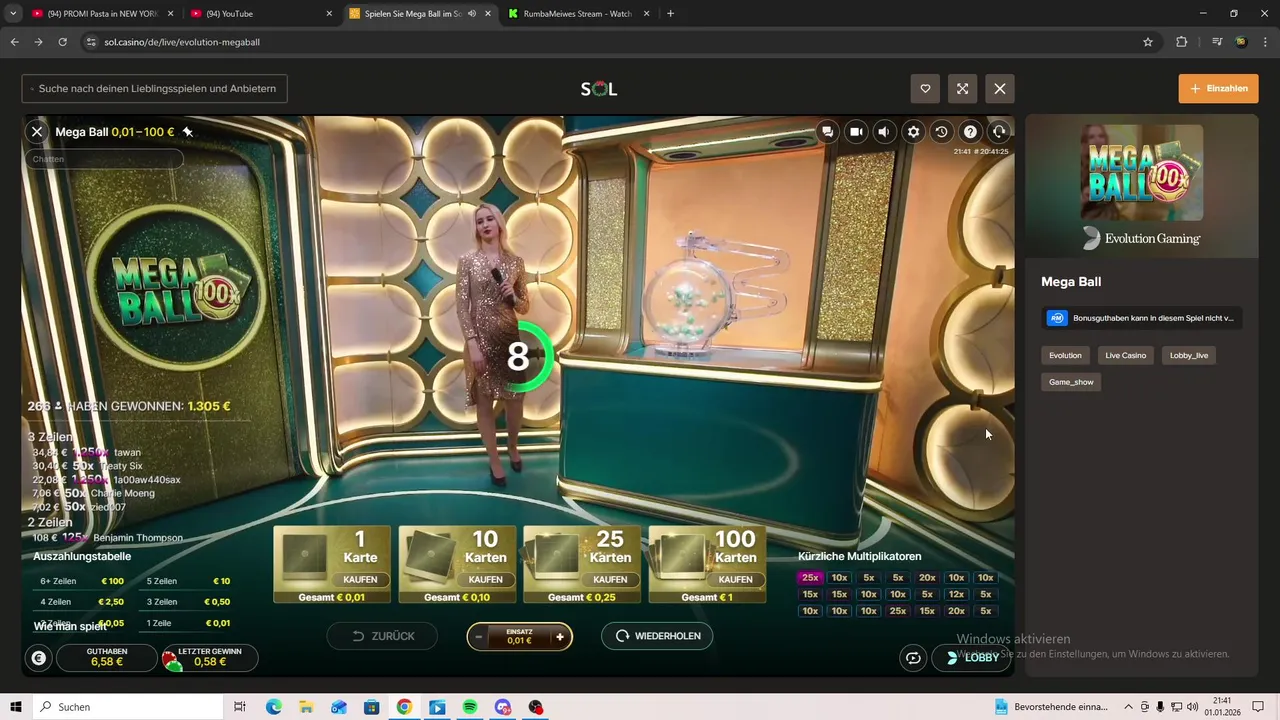Click the Bonusguthaben notice banner
Viewport: 1280px width, 720px height.
1142,318
